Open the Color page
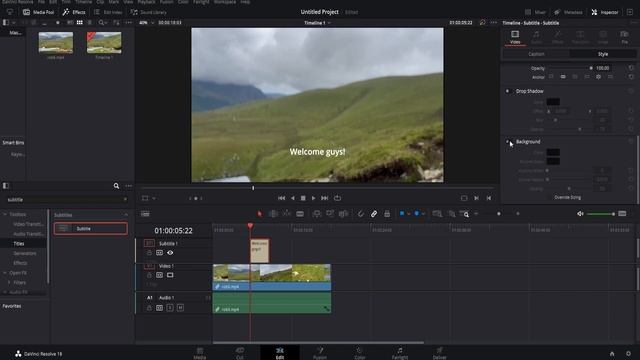Screen dimensions: 640x360 coord(359,353)
